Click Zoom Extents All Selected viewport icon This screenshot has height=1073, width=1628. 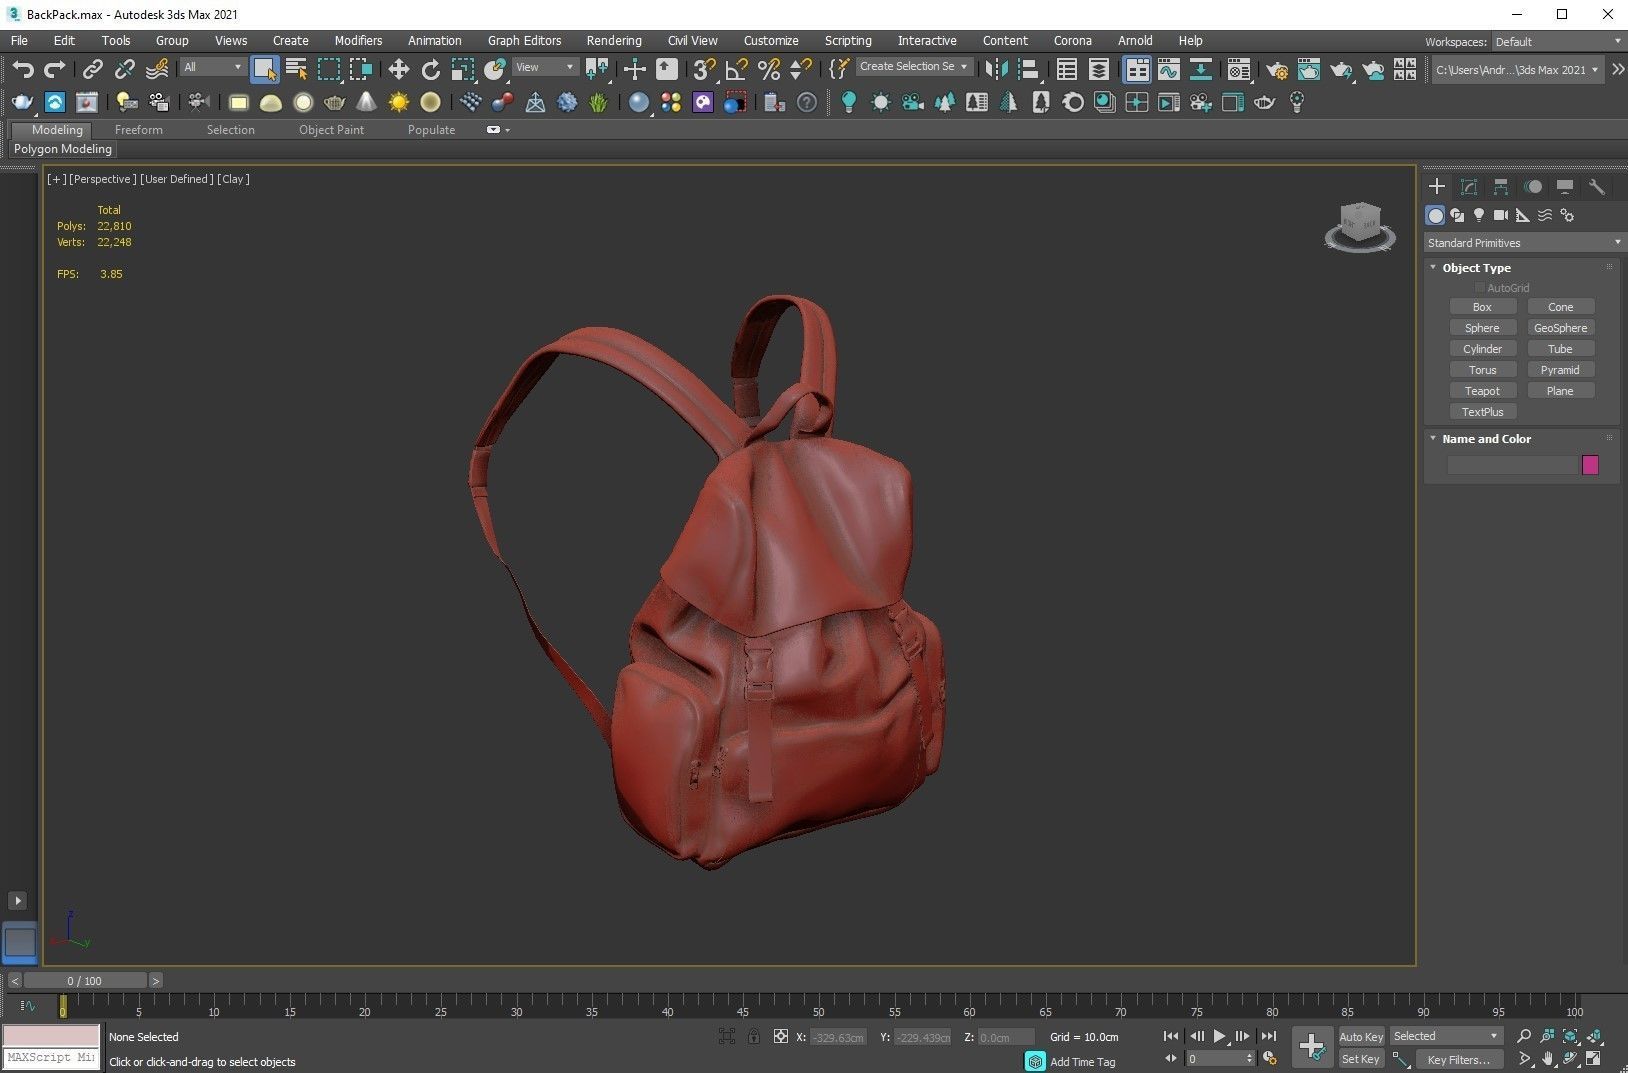[1594, 1036]
